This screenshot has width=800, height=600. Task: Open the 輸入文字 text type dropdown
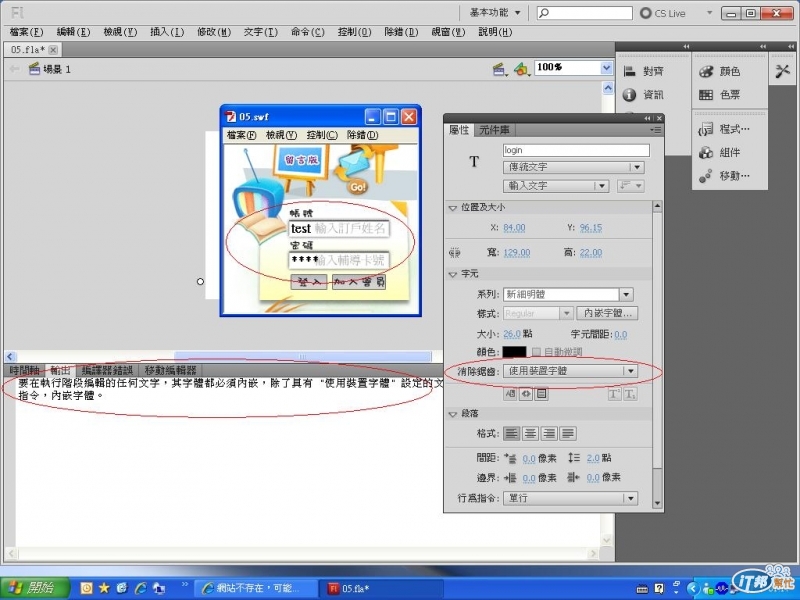pos(556,186)
